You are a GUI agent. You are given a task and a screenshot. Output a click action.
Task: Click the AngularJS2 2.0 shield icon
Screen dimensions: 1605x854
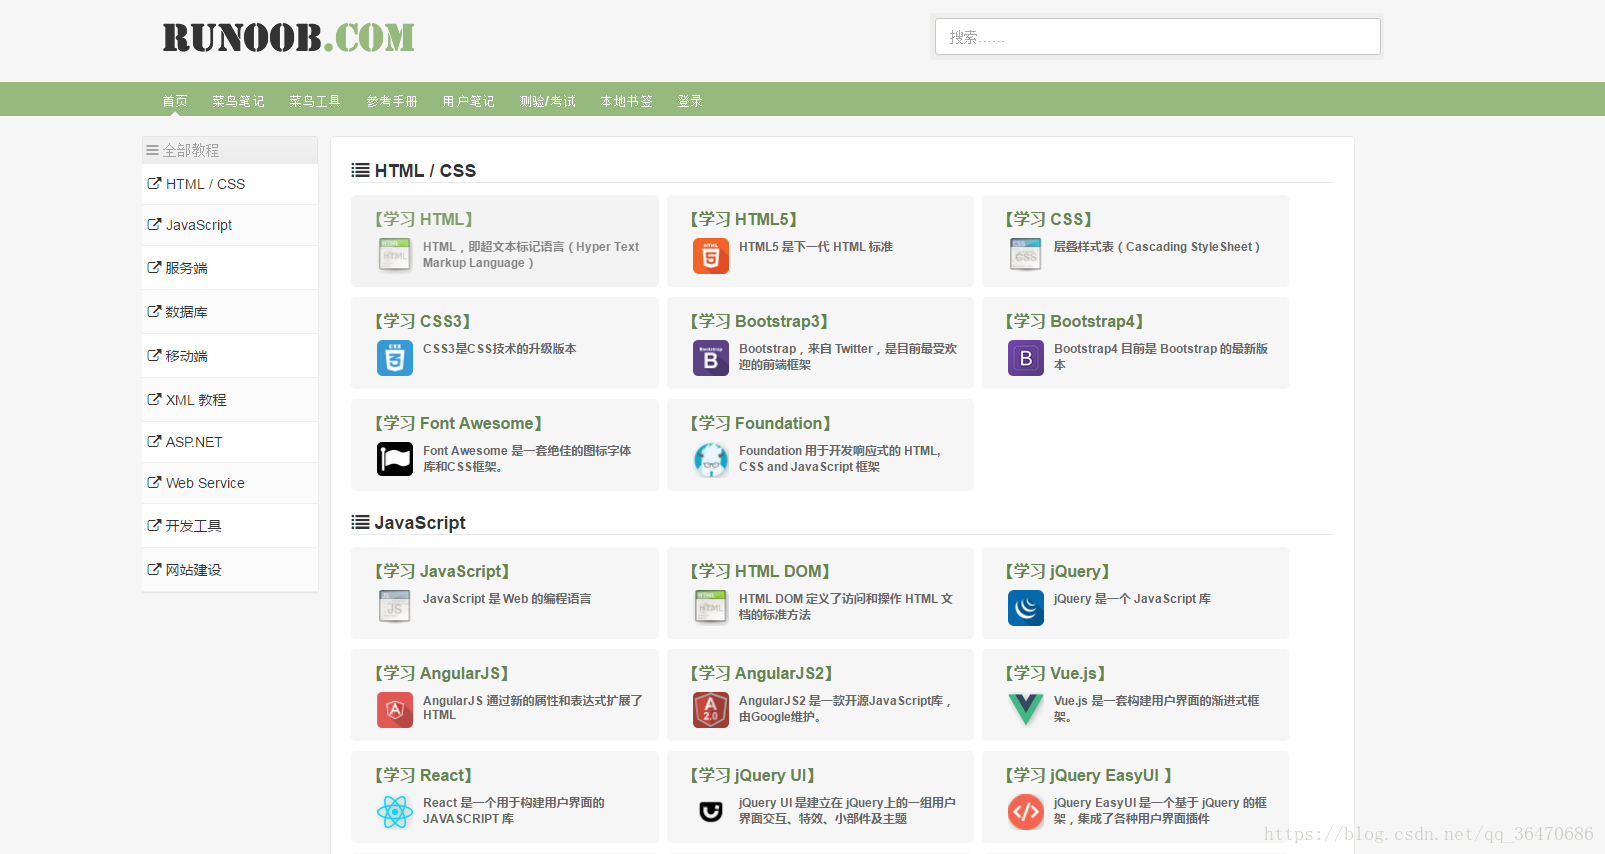pyautogui.click(x=711, y=710)
